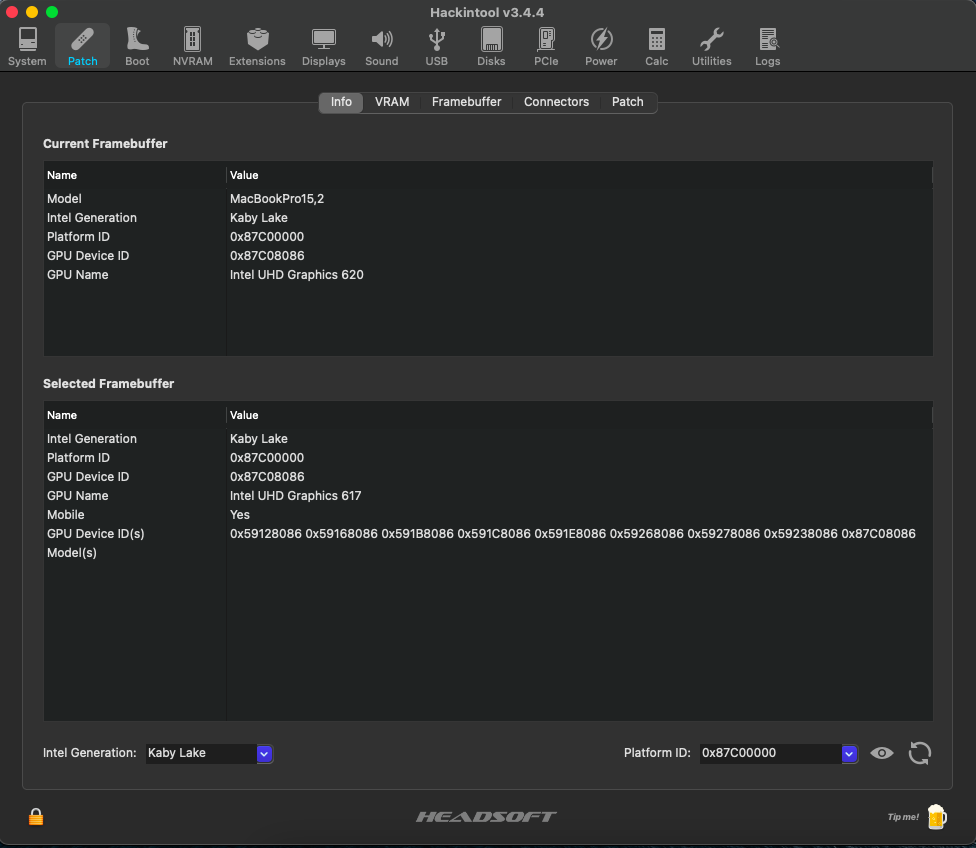Open the System toolbar section
Screen dimensions: 976x848
click(x=27, y=47)
